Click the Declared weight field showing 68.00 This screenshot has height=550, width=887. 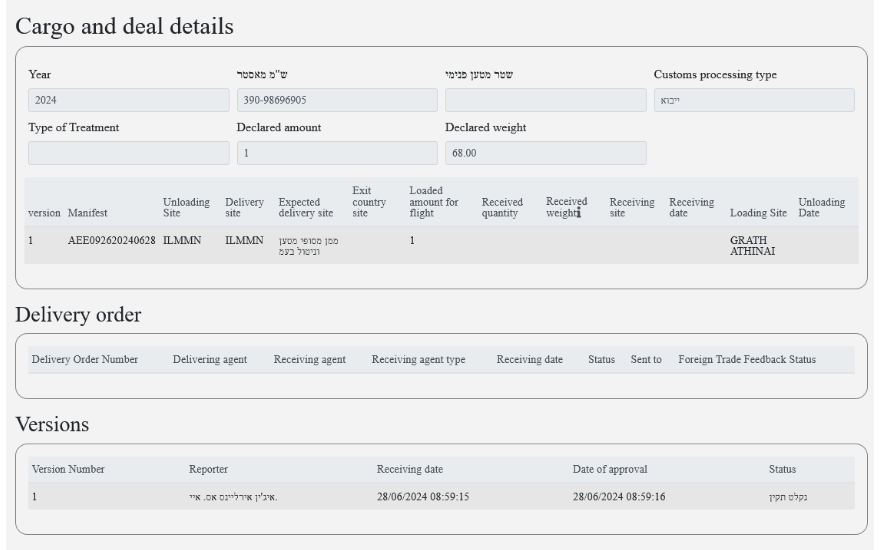[x=545, y=153]
